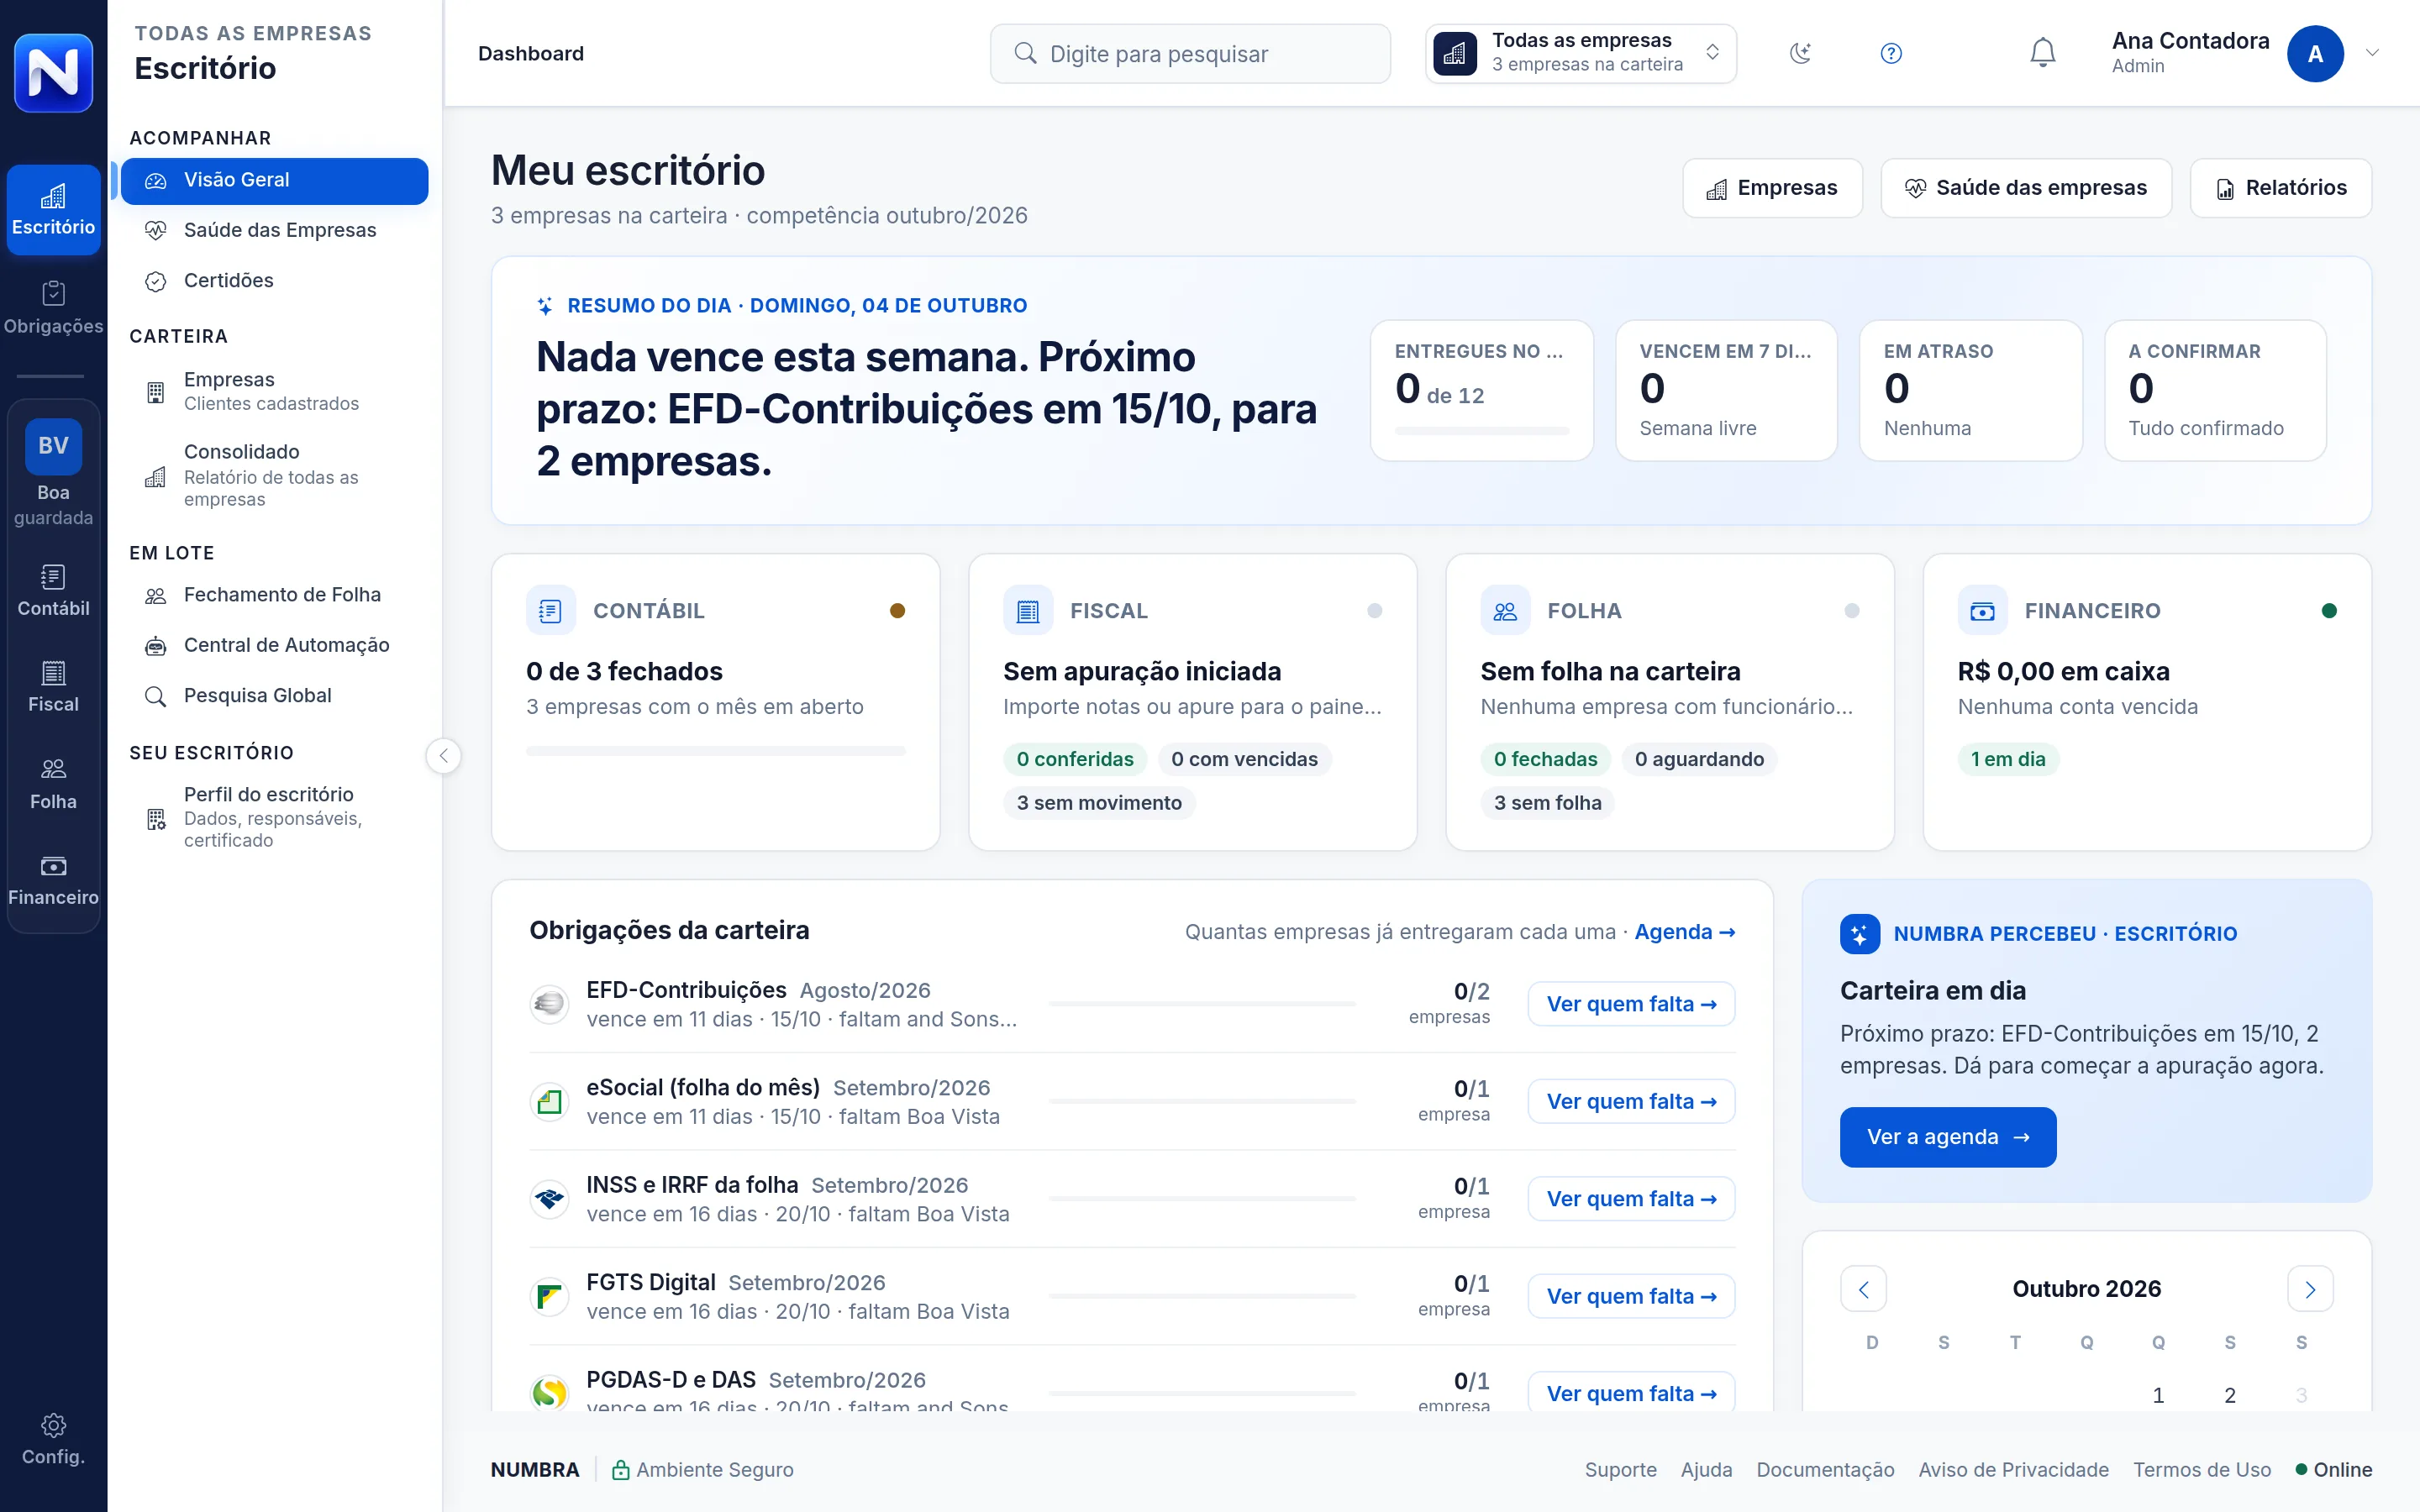Open the Fiscal module icon

53,687
